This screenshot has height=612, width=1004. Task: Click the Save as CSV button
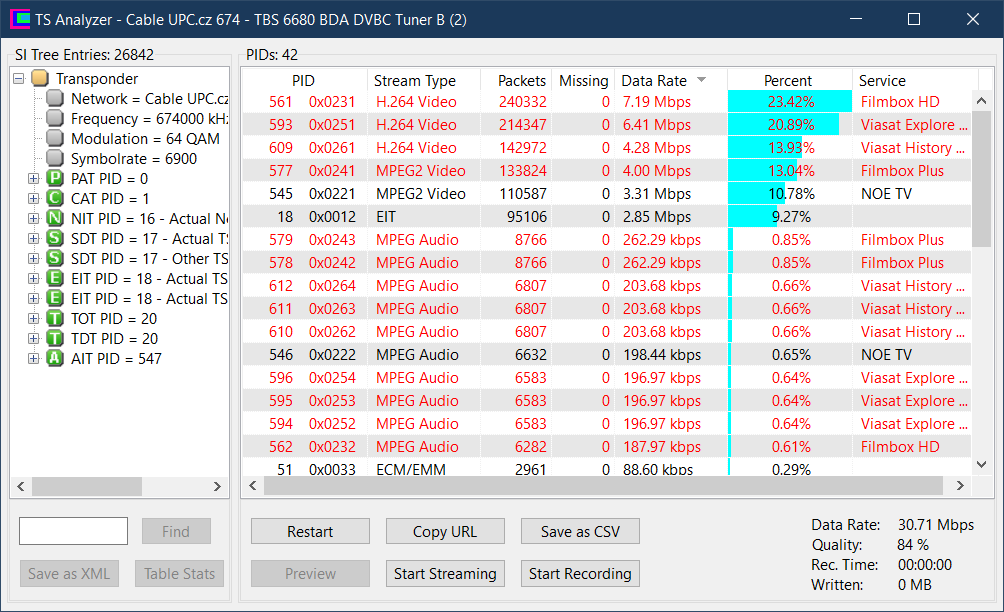[x=580, y=532]
